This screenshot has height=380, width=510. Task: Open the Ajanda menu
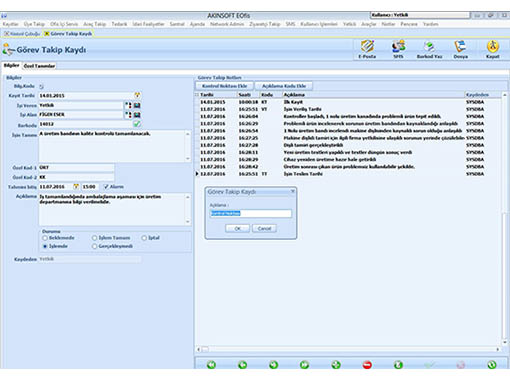click(x=197, y=24)
